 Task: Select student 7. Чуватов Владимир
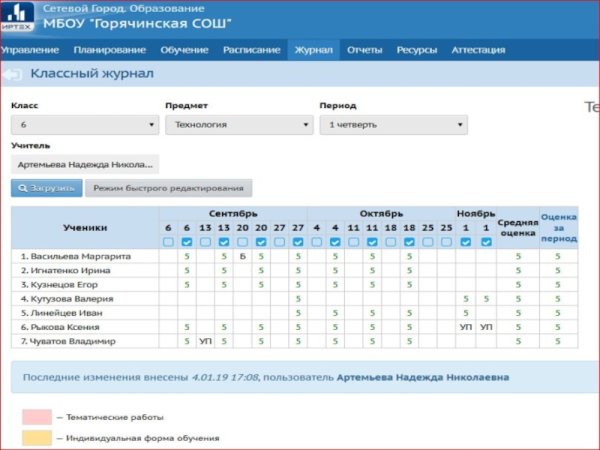(68, 341)
